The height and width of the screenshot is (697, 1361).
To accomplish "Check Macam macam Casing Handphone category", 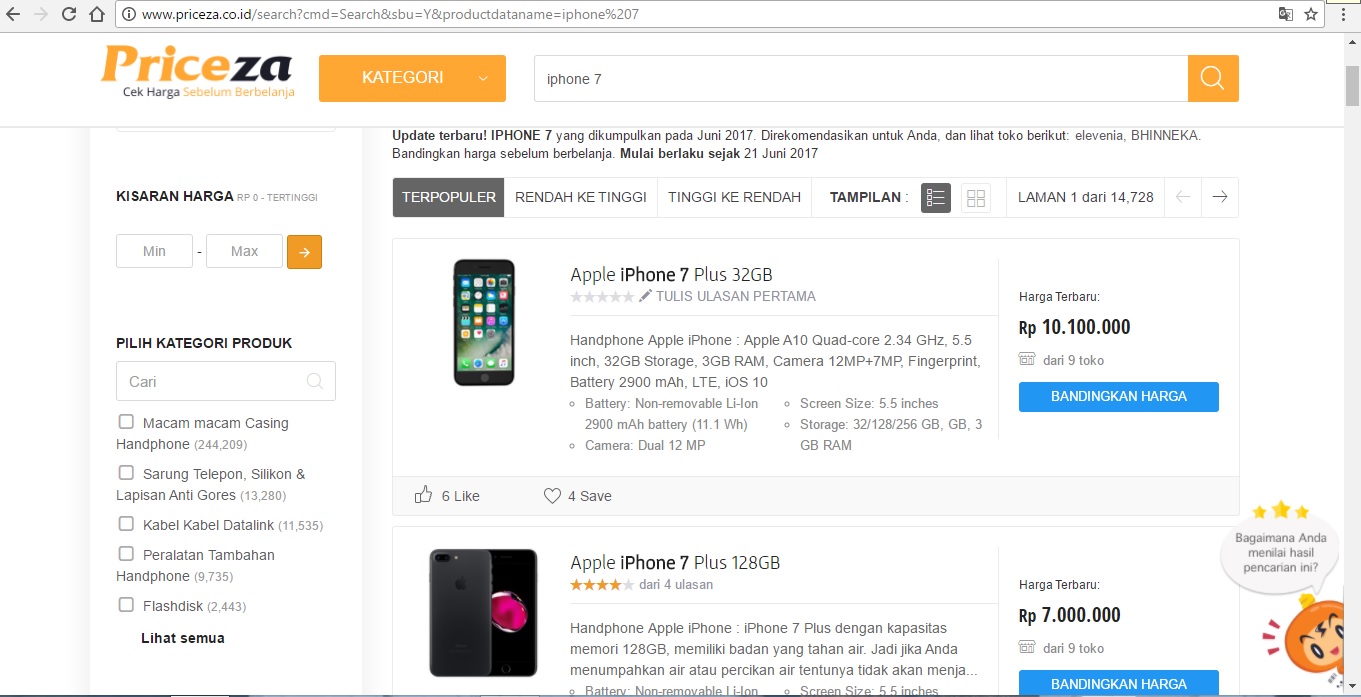I will point(126,422).
